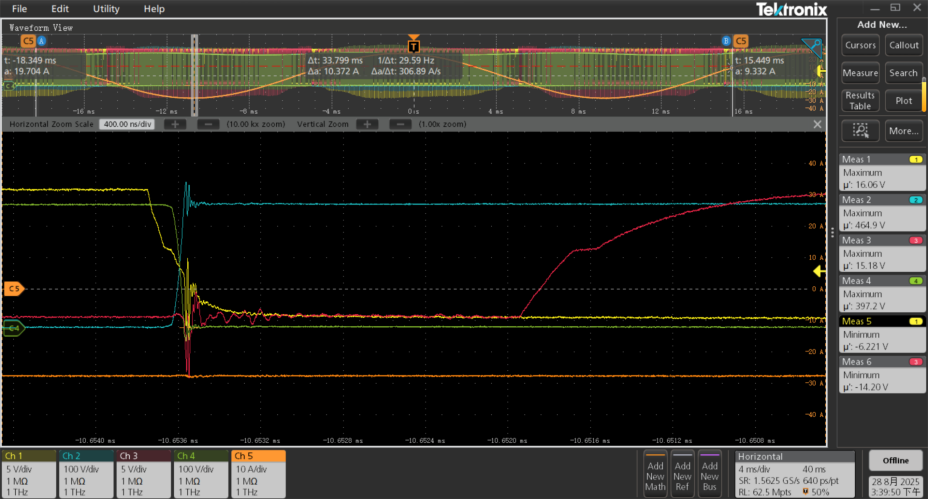Click the C5 channel handle on the left

point(14,289)
